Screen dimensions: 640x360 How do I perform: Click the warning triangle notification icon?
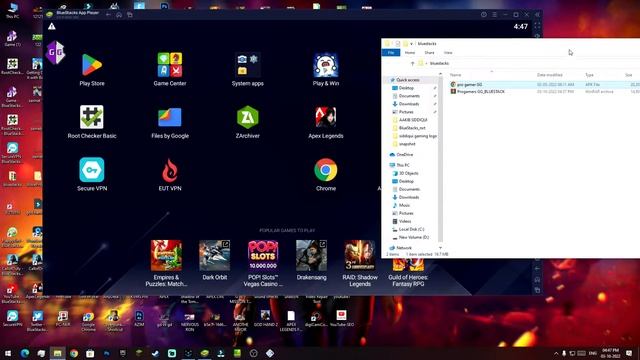(51, 27)
